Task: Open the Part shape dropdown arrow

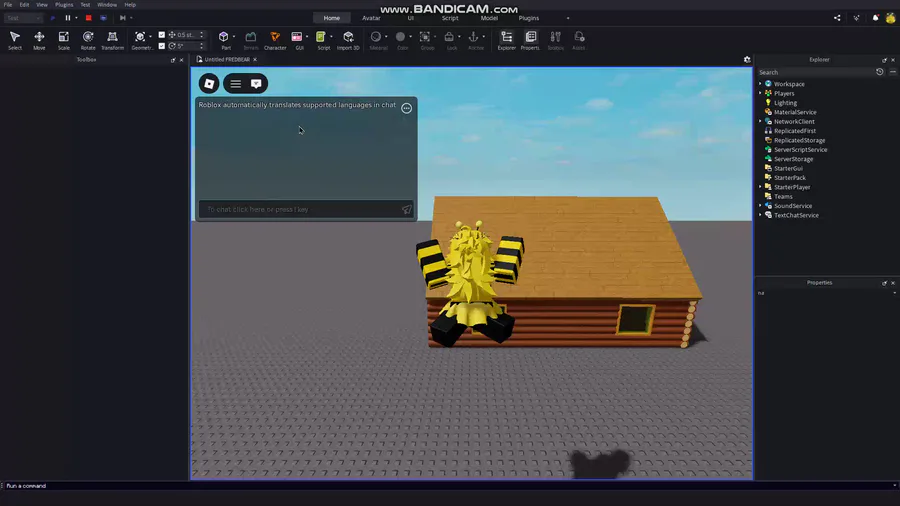Action: [x=234, y=37]
